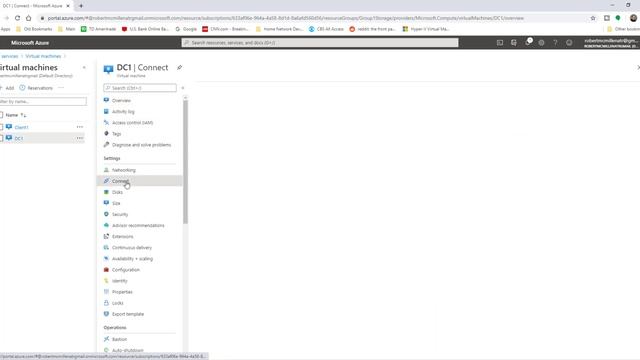The image size is (640, 360).
Task: Open the DC1 row more options
Action: tap(80, 138)
